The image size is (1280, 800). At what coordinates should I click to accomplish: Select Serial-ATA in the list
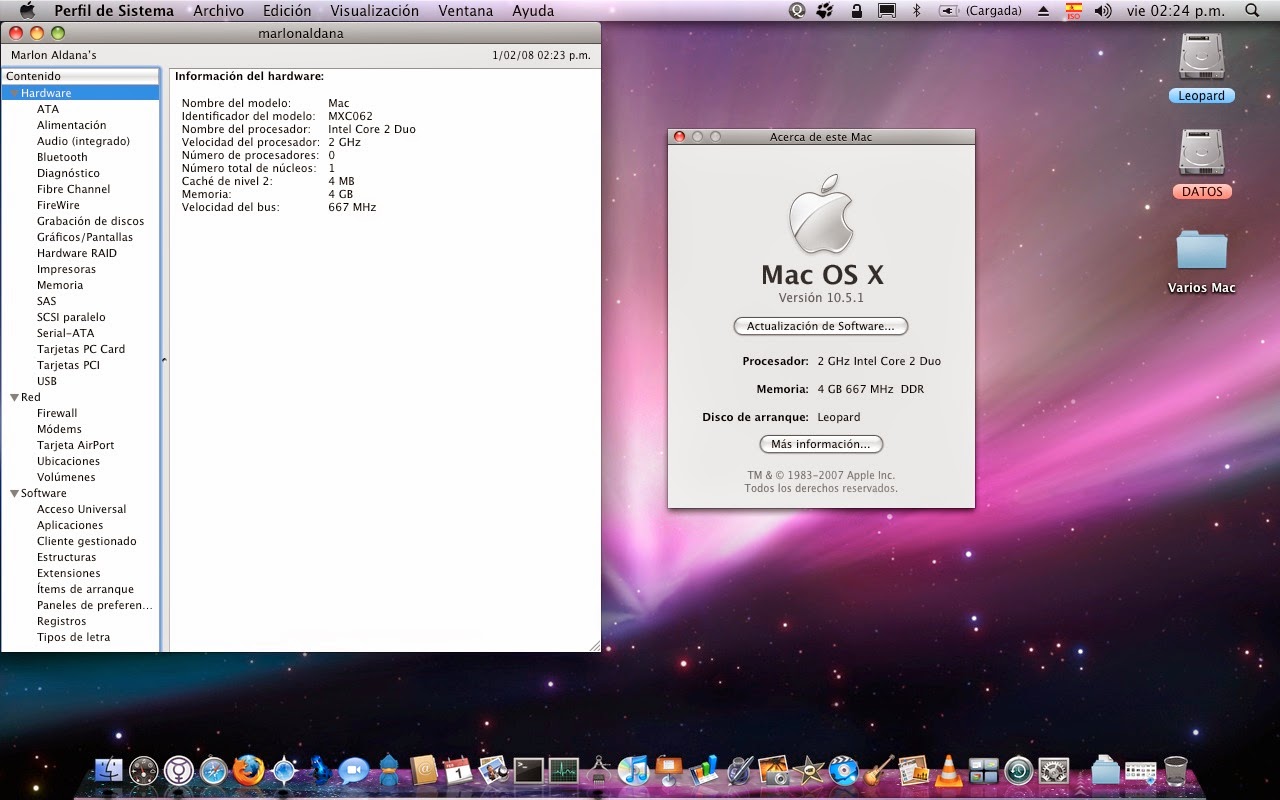coord(65,333)
